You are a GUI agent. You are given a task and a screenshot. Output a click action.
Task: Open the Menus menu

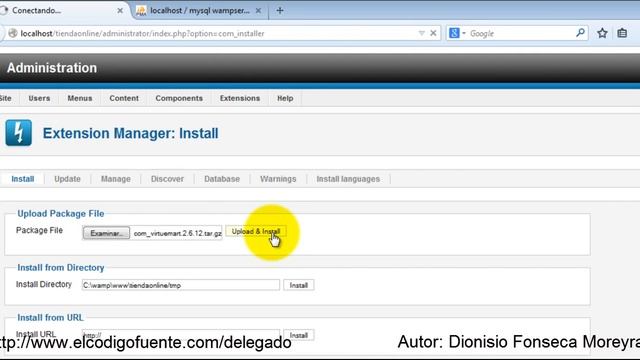click(80, 98)
